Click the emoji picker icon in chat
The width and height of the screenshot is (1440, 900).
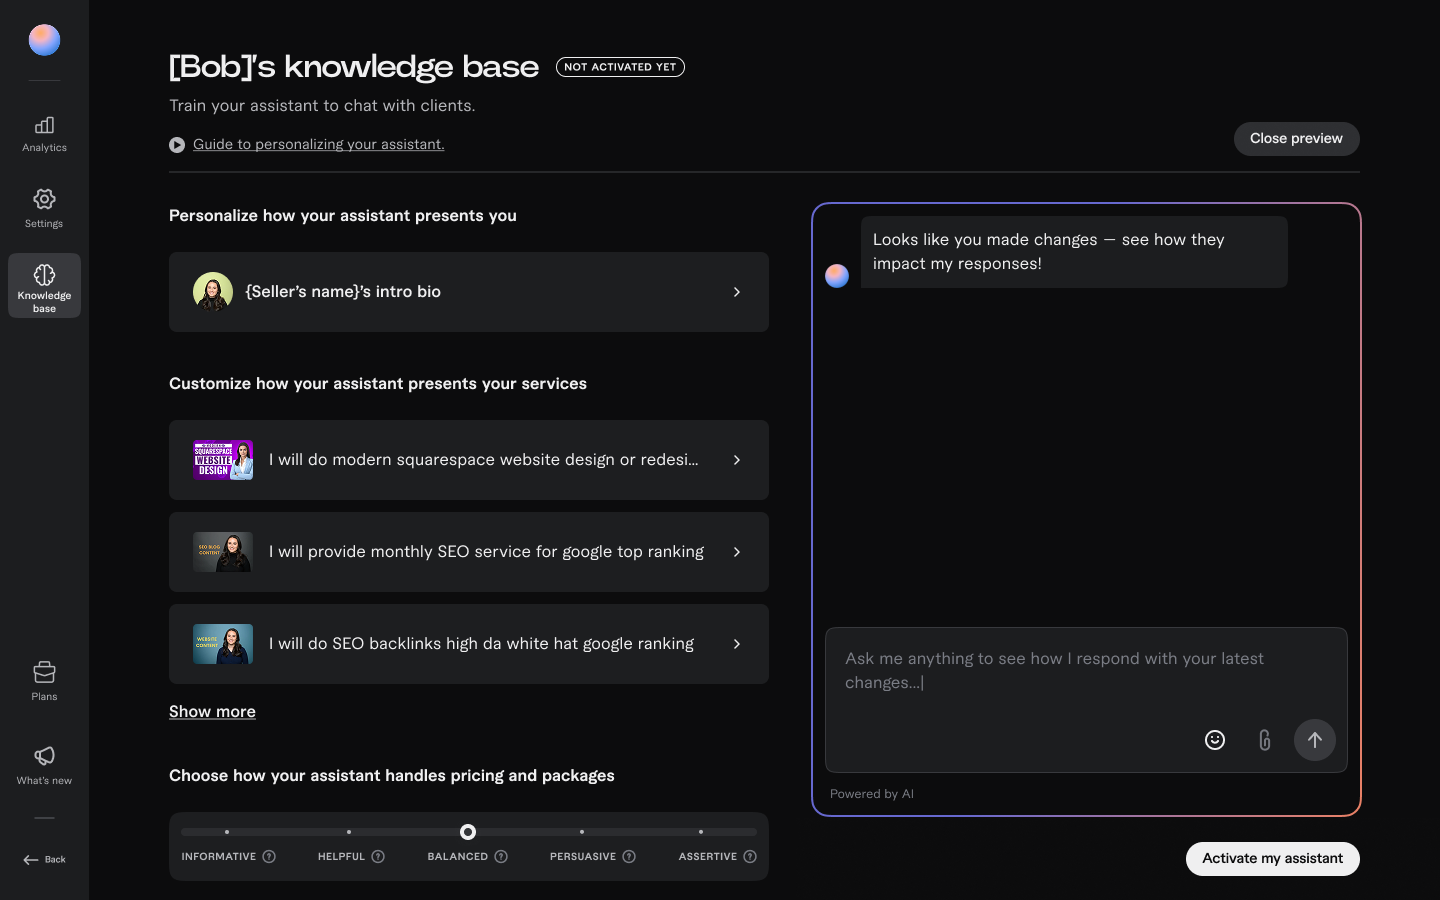1214,740
